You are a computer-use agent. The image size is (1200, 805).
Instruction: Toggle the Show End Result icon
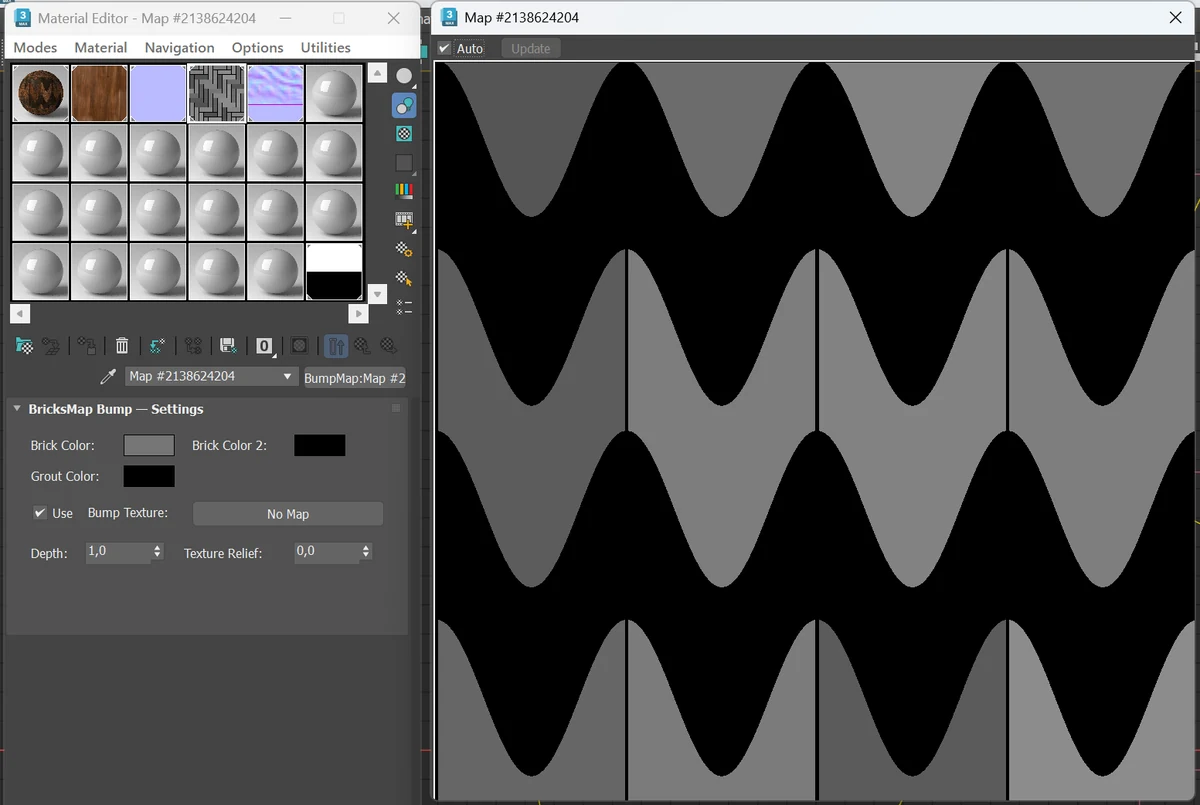336,346
